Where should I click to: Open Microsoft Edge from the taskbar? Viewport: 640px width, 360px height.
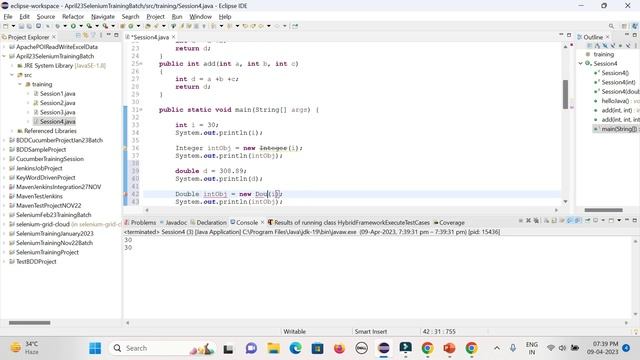pos(296,348)
